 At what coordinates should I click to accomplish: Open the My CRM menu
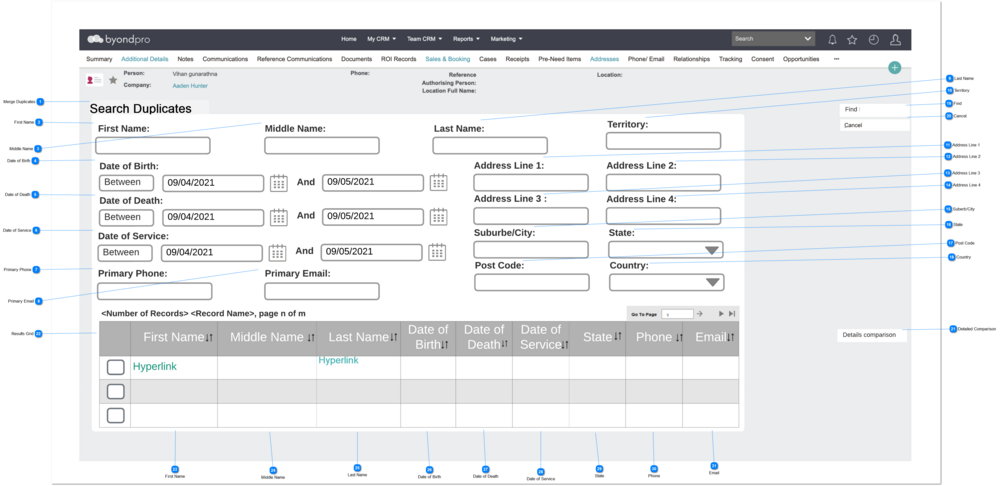381,39
